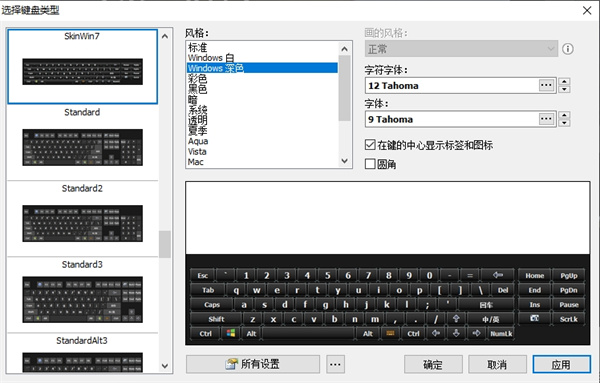
Task: Click the keyboard type list scrollbar thumb
Action: tap(165, 244)
